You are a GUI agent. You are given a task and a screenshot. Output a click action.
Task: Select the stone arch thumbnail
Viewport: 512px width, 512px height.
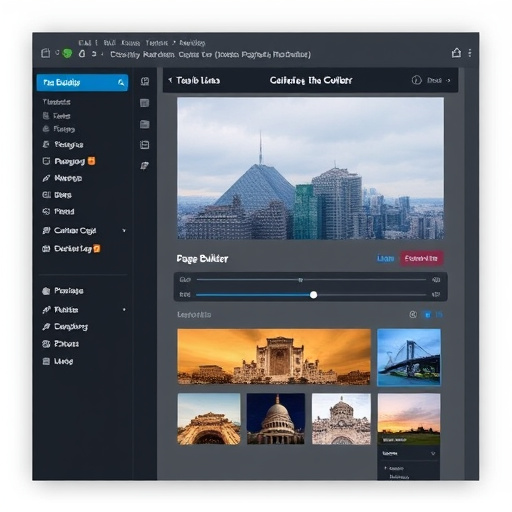click(209, 419)
